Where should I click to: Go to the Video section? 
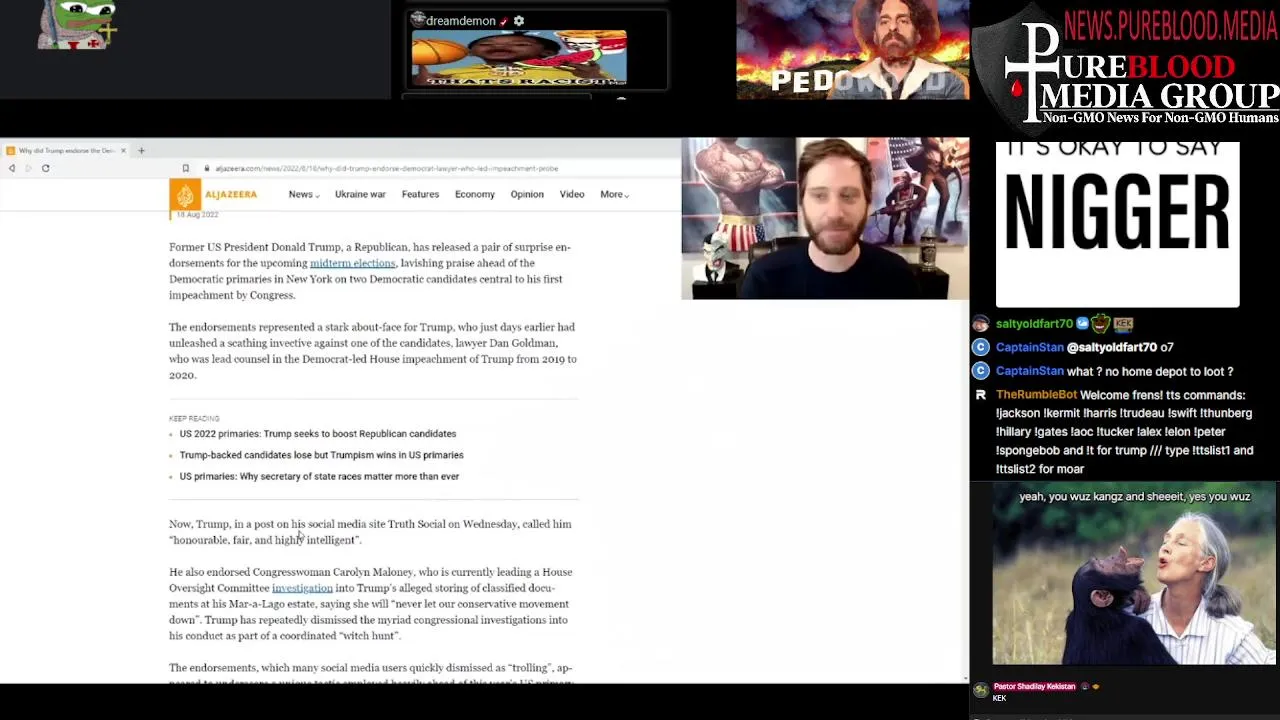pos(572,194)
